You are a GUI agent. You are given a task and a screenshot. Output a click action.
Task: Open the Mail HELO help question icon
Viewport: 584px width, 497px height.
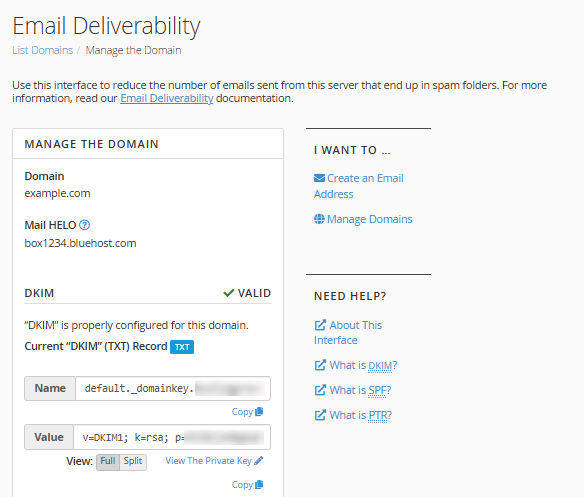click(85, 225)
